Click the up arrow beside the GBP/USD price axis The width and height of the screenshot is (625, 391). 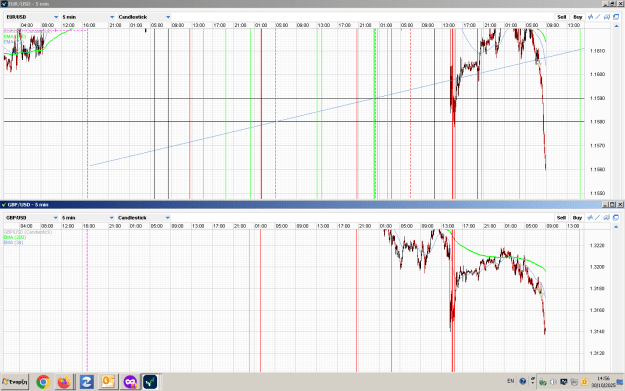(x=617, y=227)
